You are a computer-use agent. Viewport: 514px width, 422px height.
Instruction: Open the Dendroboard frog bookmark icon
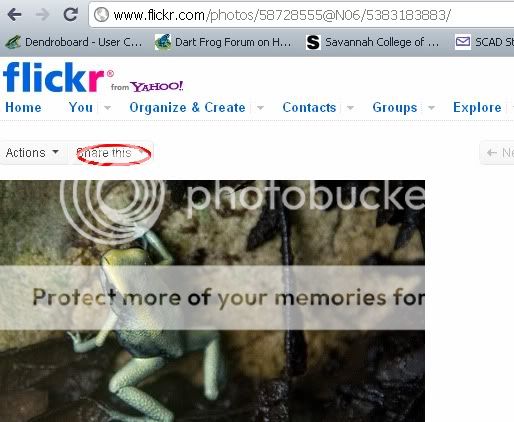tap(13, 42)
